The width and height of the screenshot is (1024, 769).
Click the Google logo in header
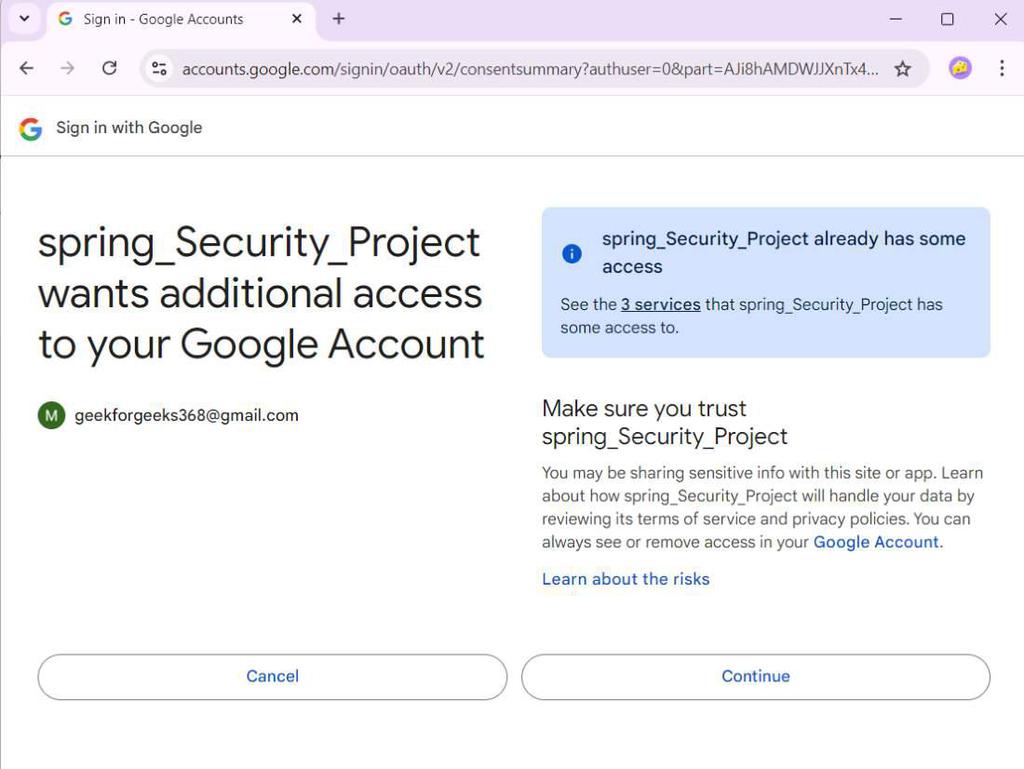[x=31, y=128]
